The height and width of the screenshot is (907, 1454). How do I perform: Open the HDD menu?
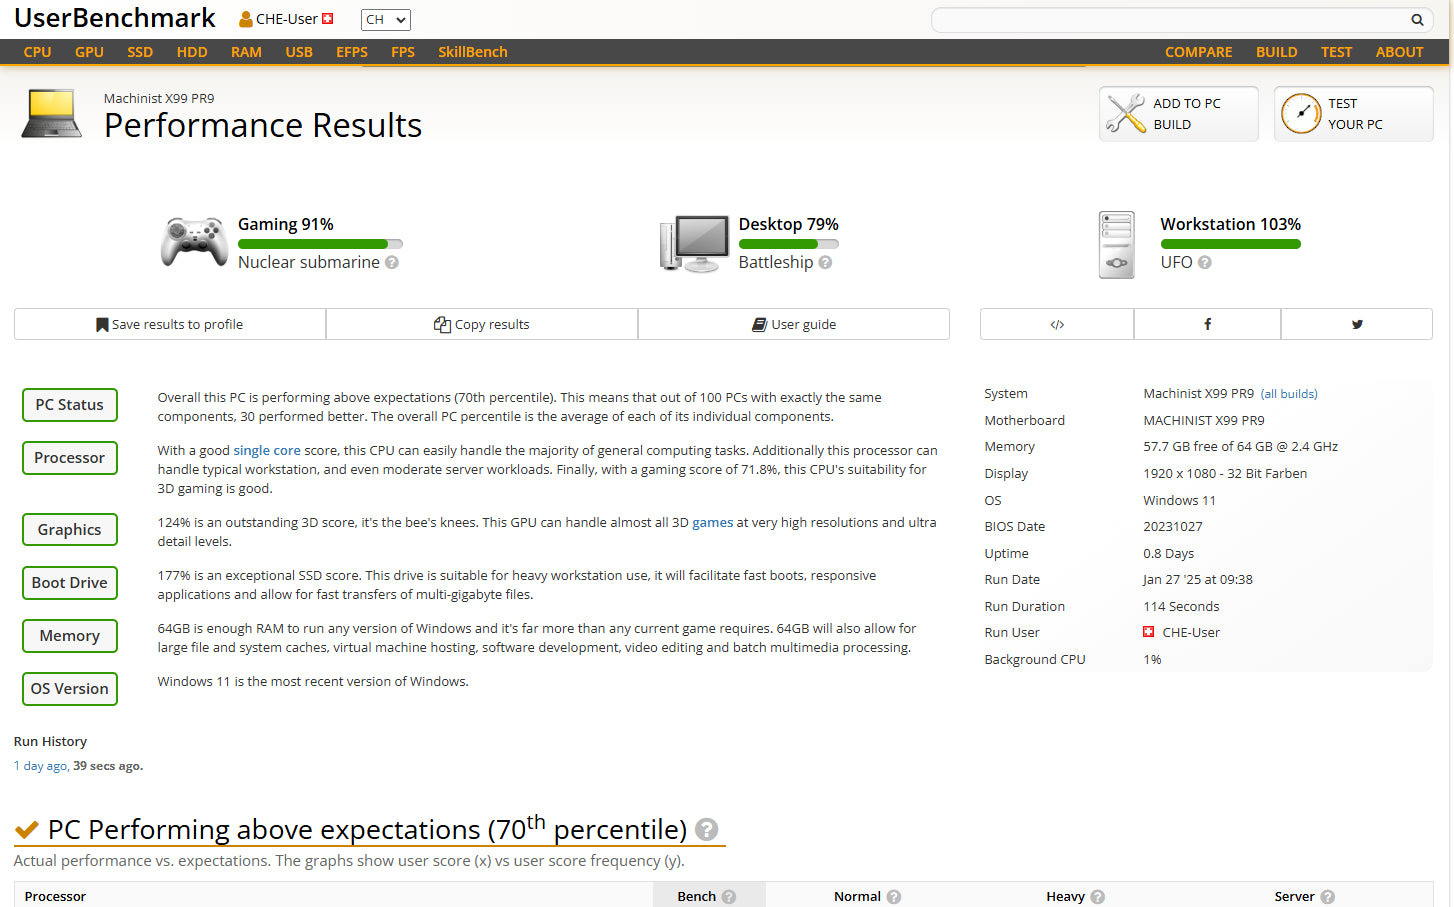[x=192, y=52]
